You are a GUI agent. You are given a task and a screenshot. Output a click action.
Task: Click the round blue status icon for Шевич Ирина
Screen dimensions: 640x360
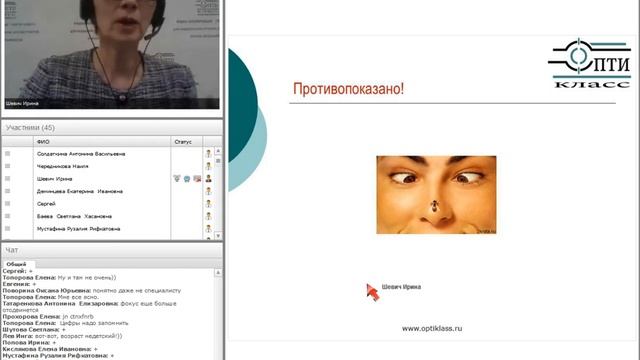tap(187, 179)
